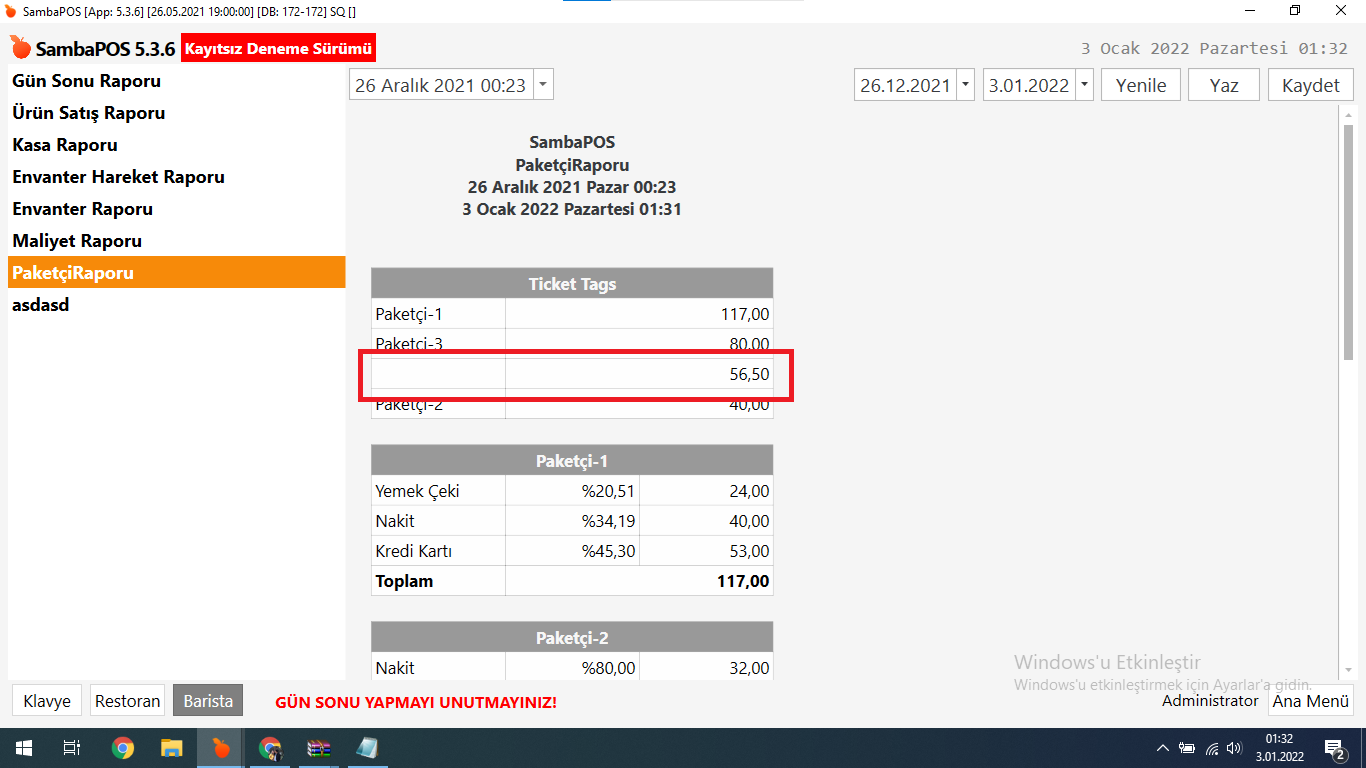Click the scrollbar down arrow

1348,671
